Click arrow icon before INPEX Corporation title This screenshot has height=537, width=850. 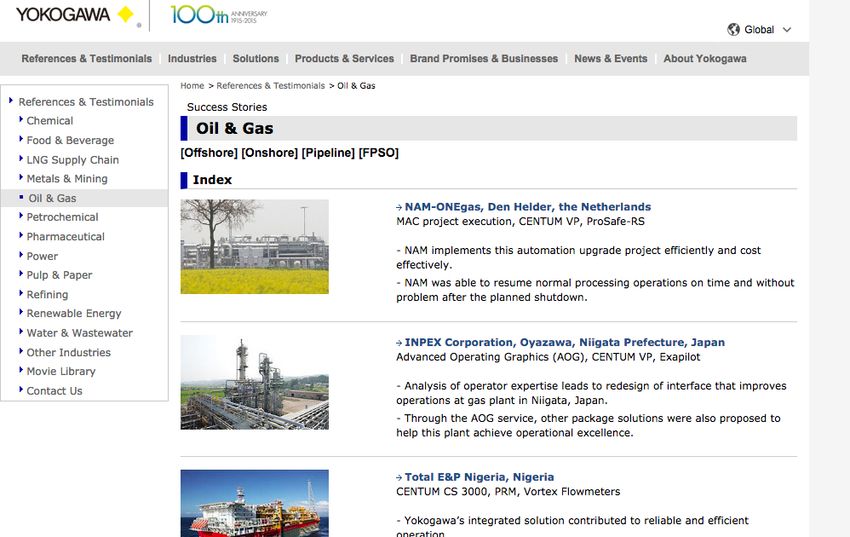[x=399, y=343]
